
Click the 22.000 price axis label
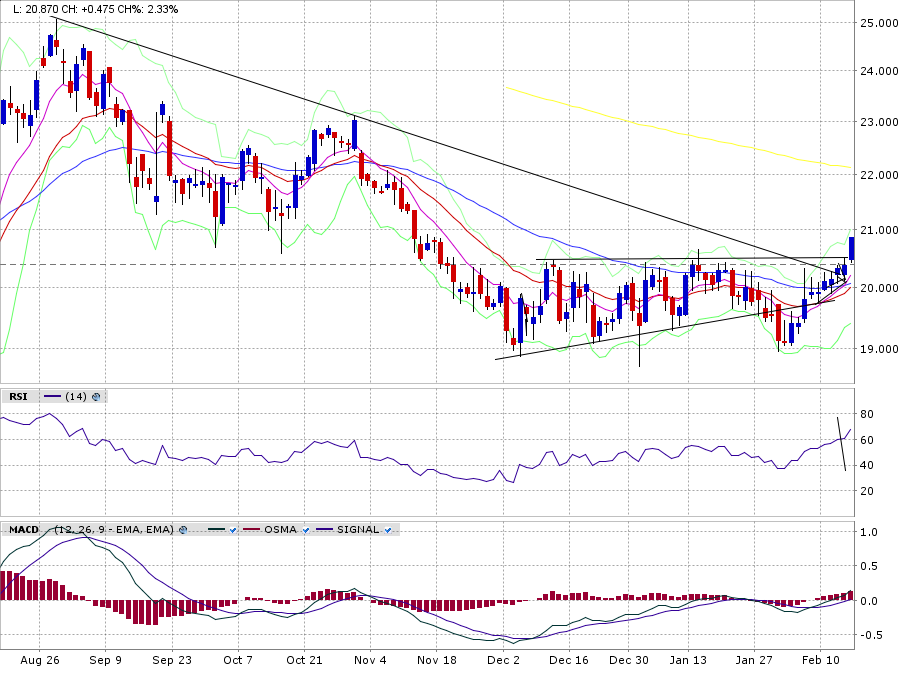coord(879,175)
